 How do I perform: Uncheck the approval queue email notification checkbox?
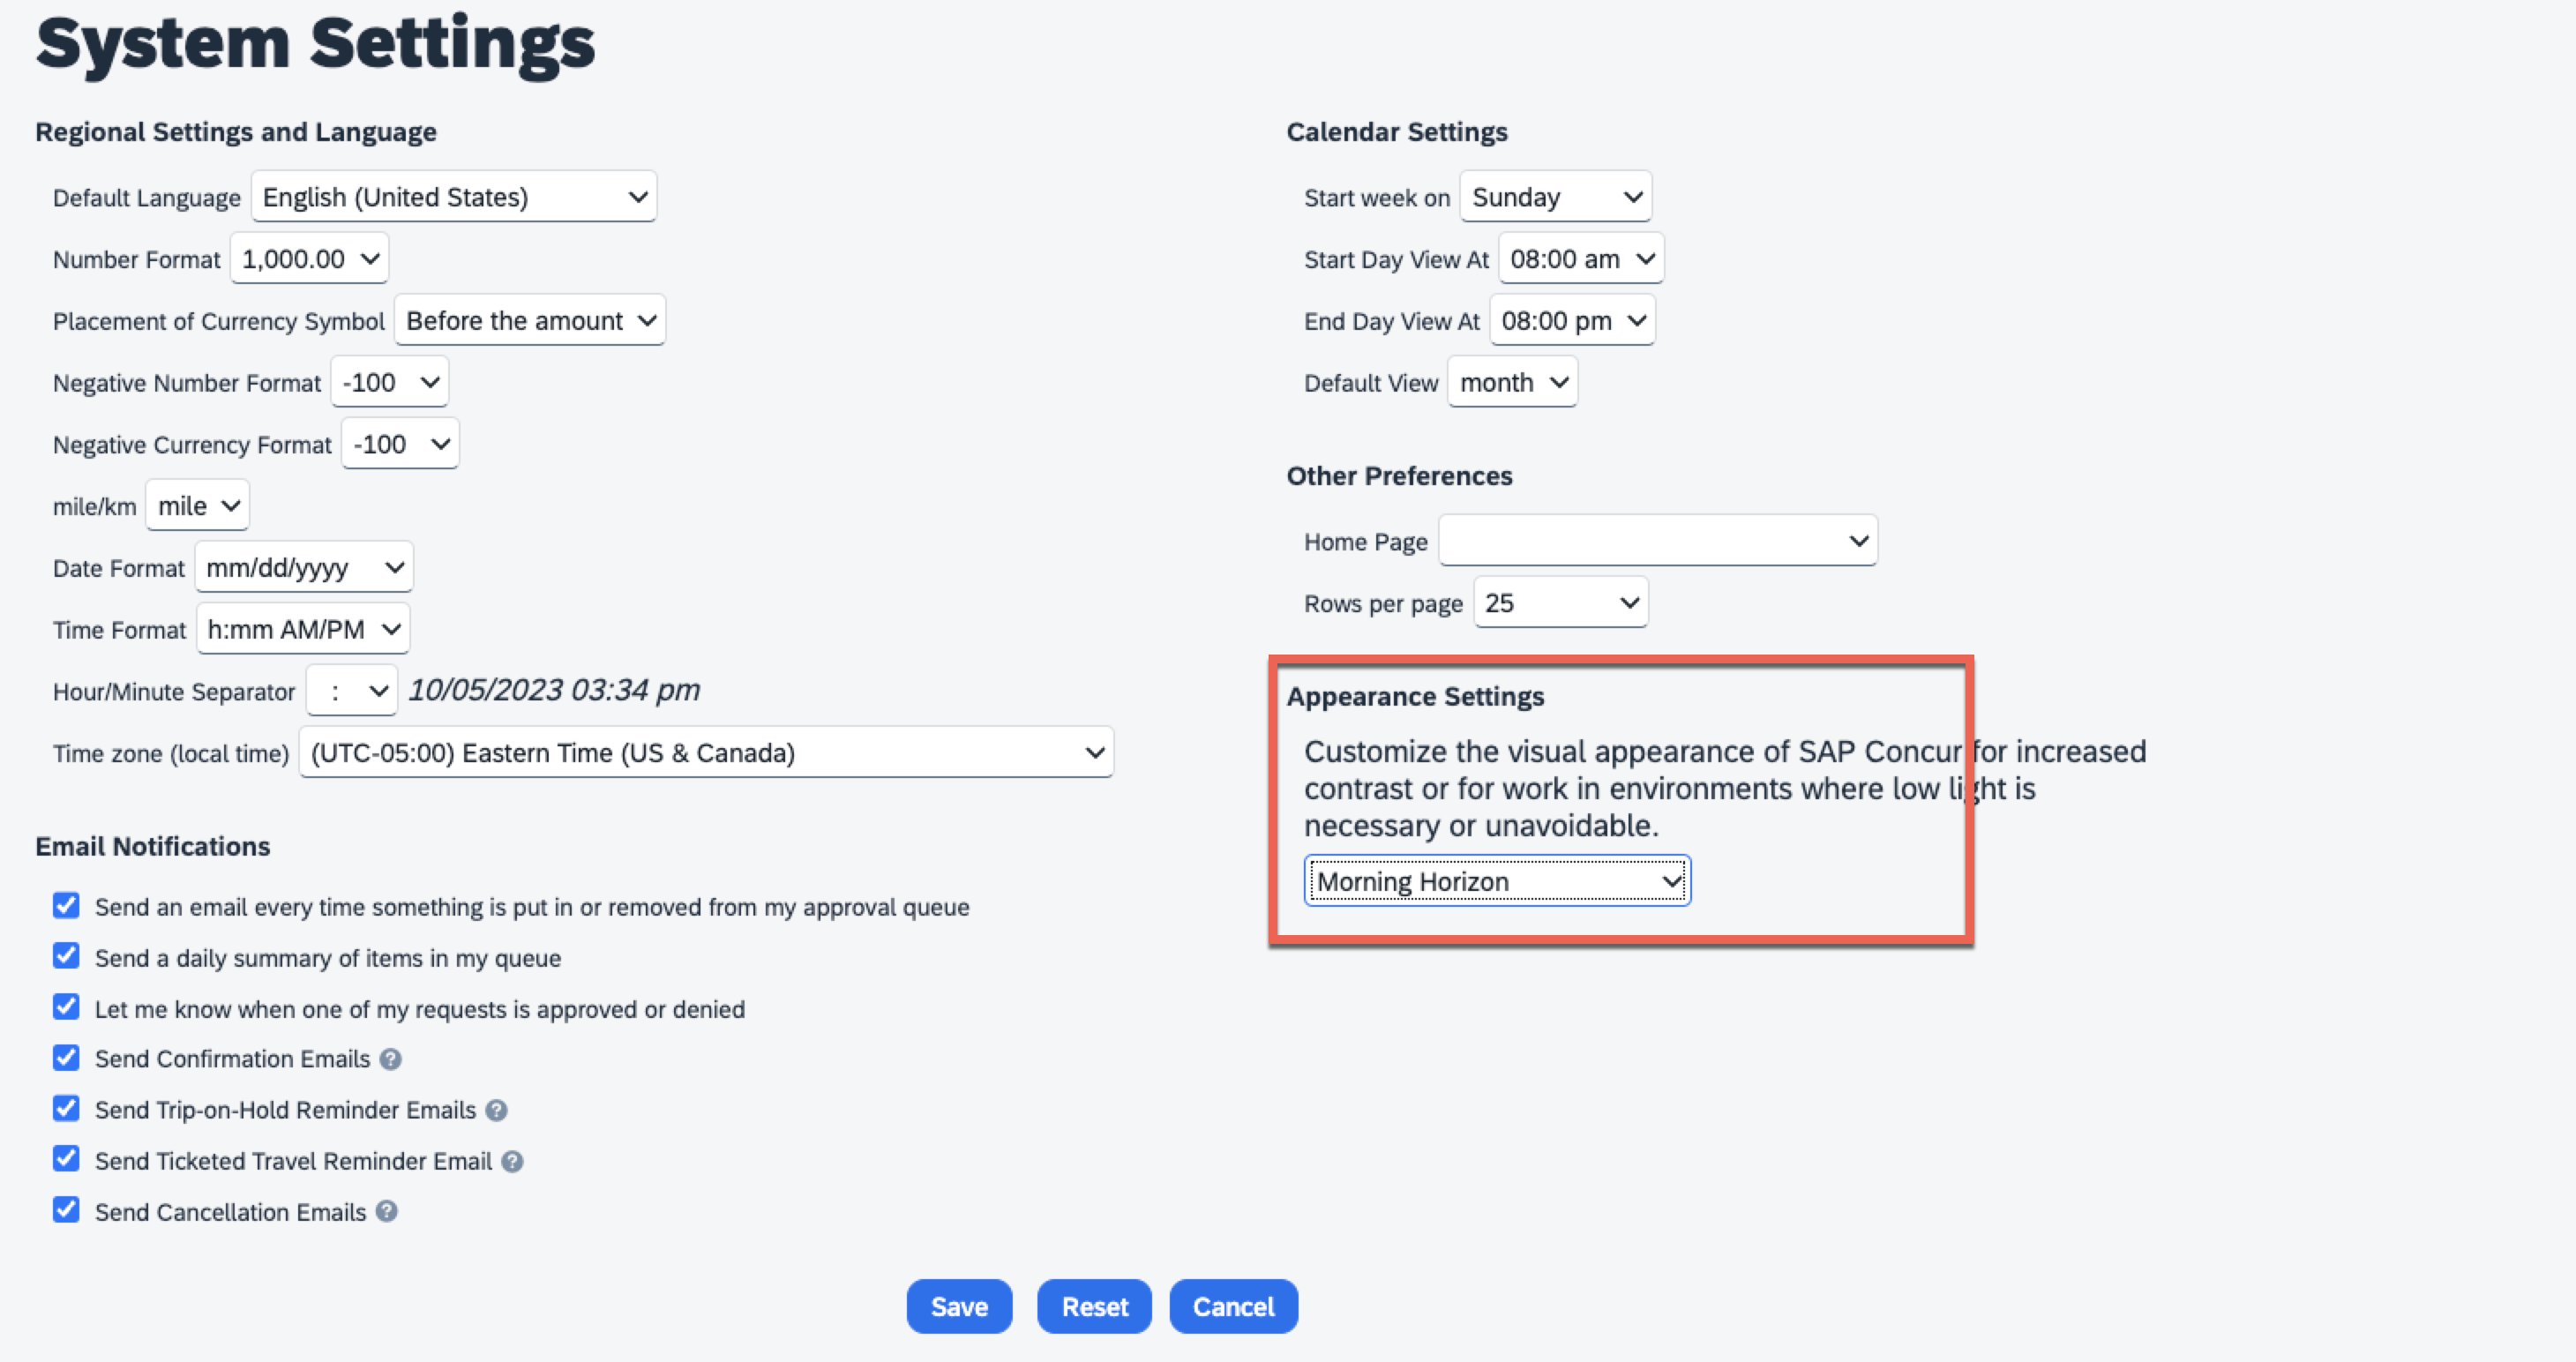click(x=66, y=906)
